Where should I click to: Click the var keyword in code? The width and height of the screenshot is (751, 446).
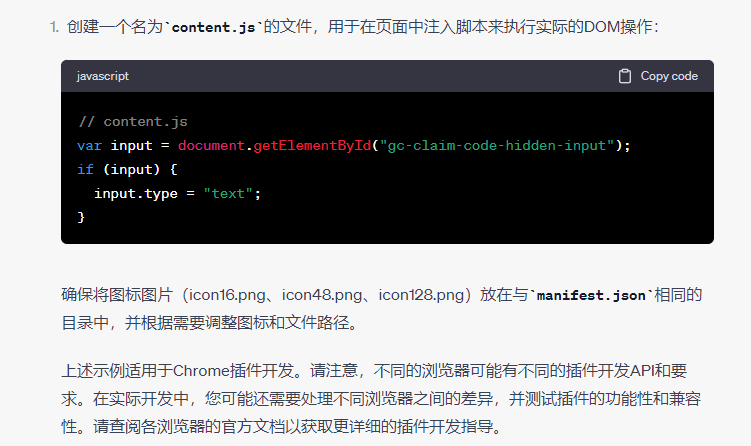(x=90, y=146)
